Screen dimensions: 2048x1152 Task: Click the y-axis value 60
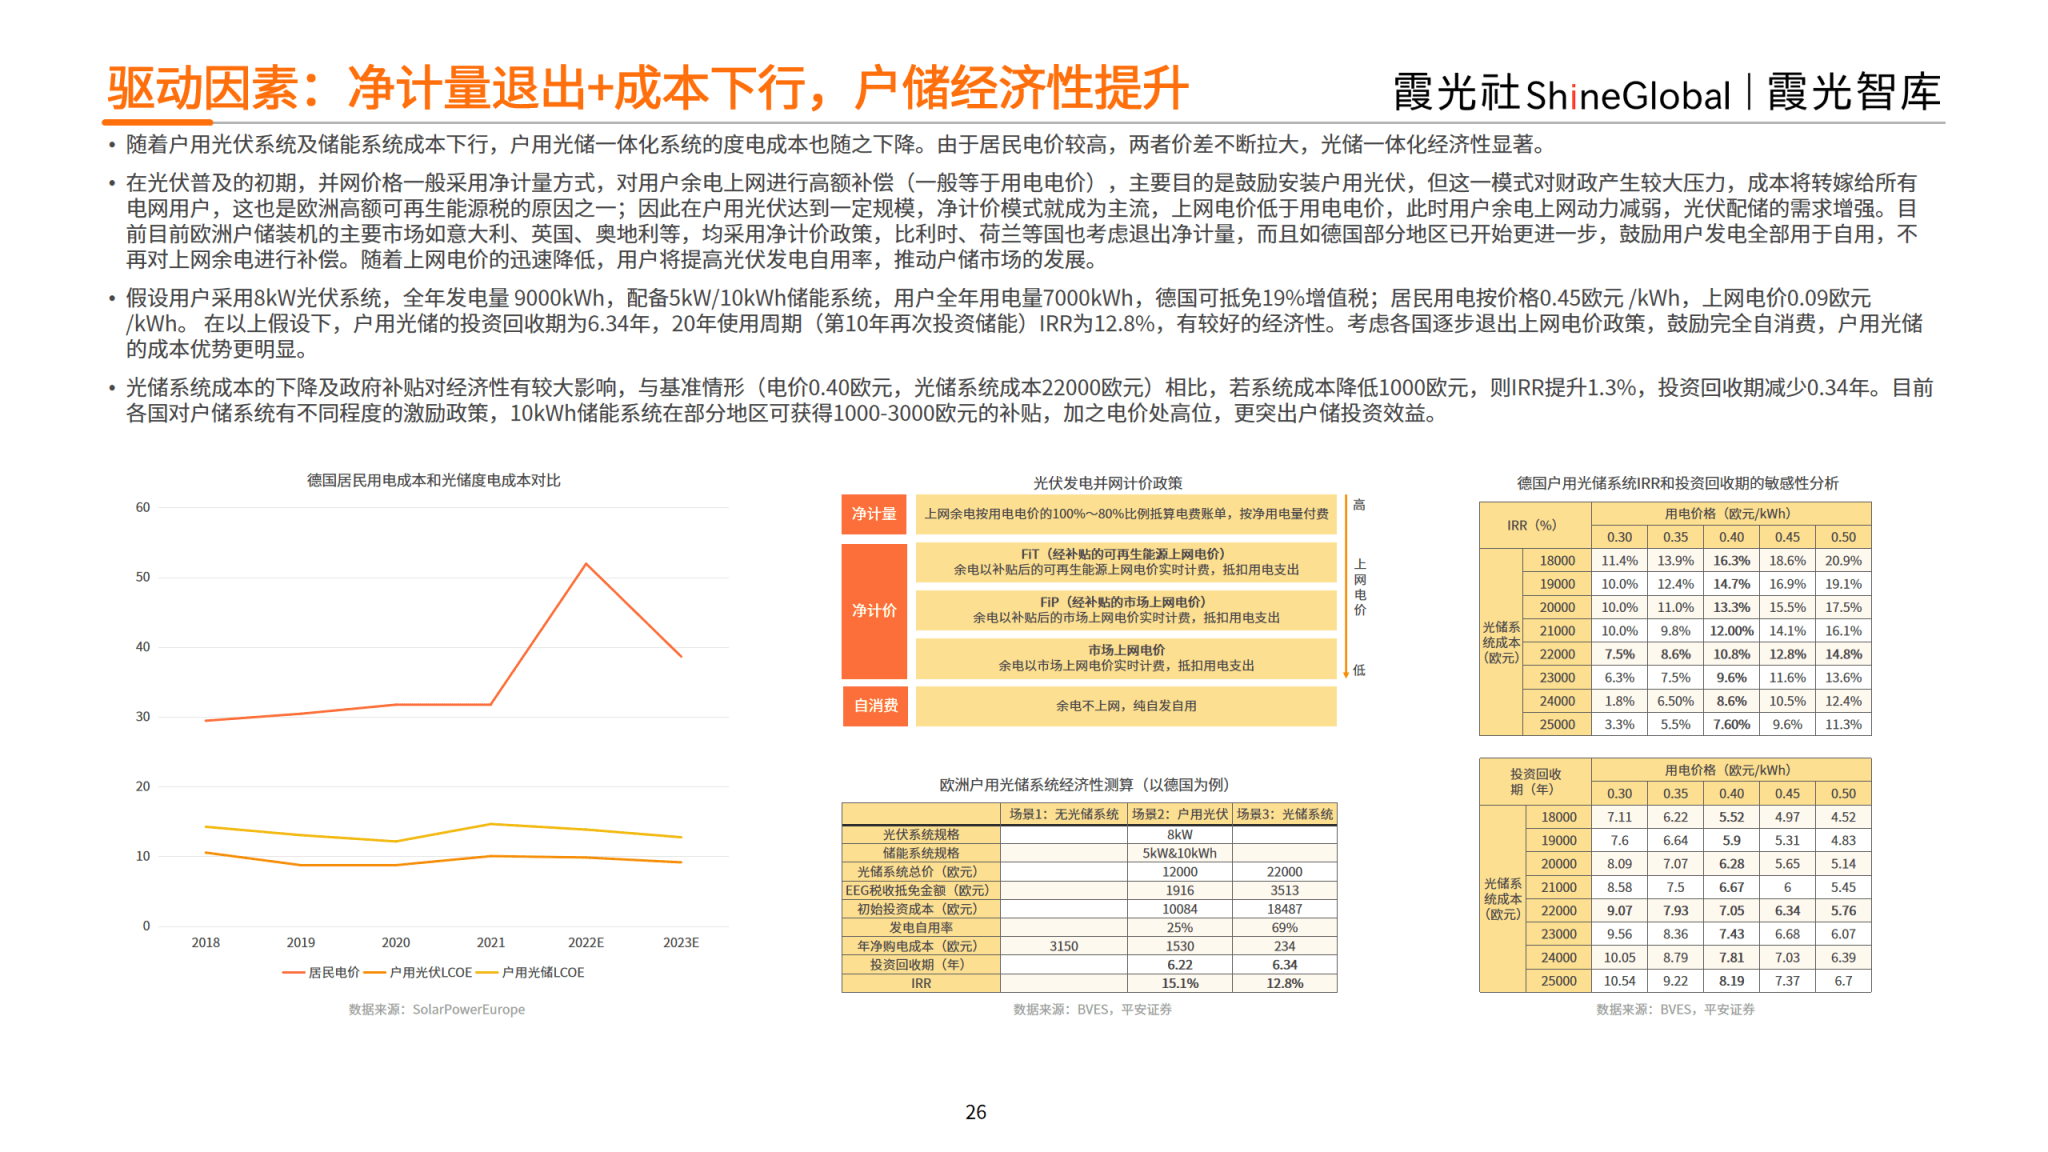point(143,508)
